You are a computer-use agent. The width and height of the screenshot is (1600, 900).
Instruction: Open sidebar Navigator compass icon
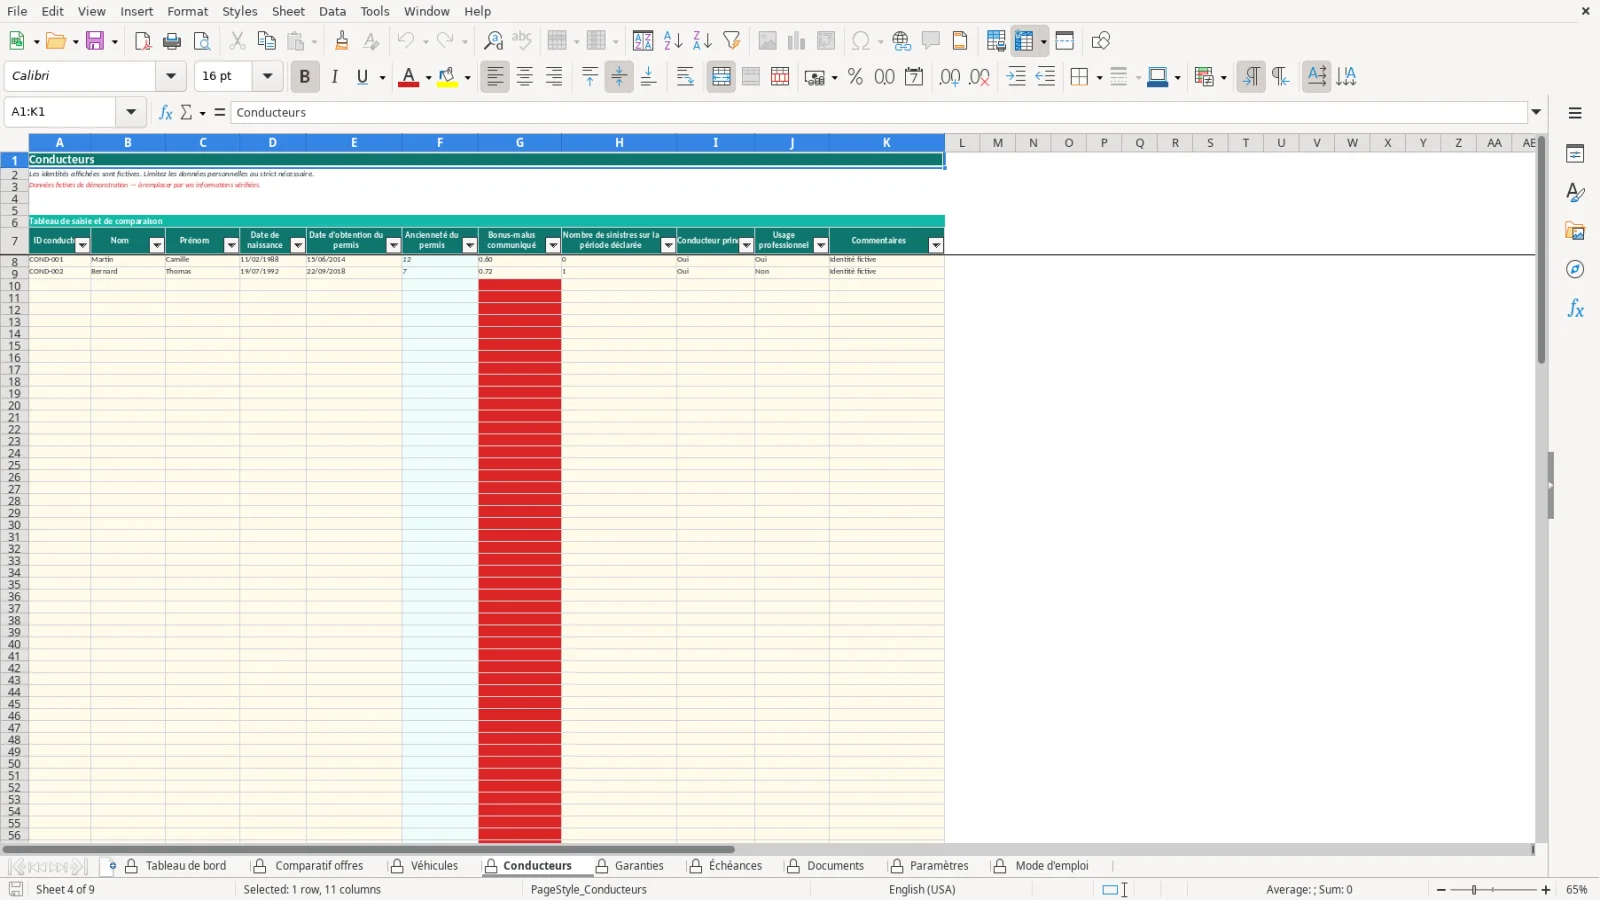1575,269
